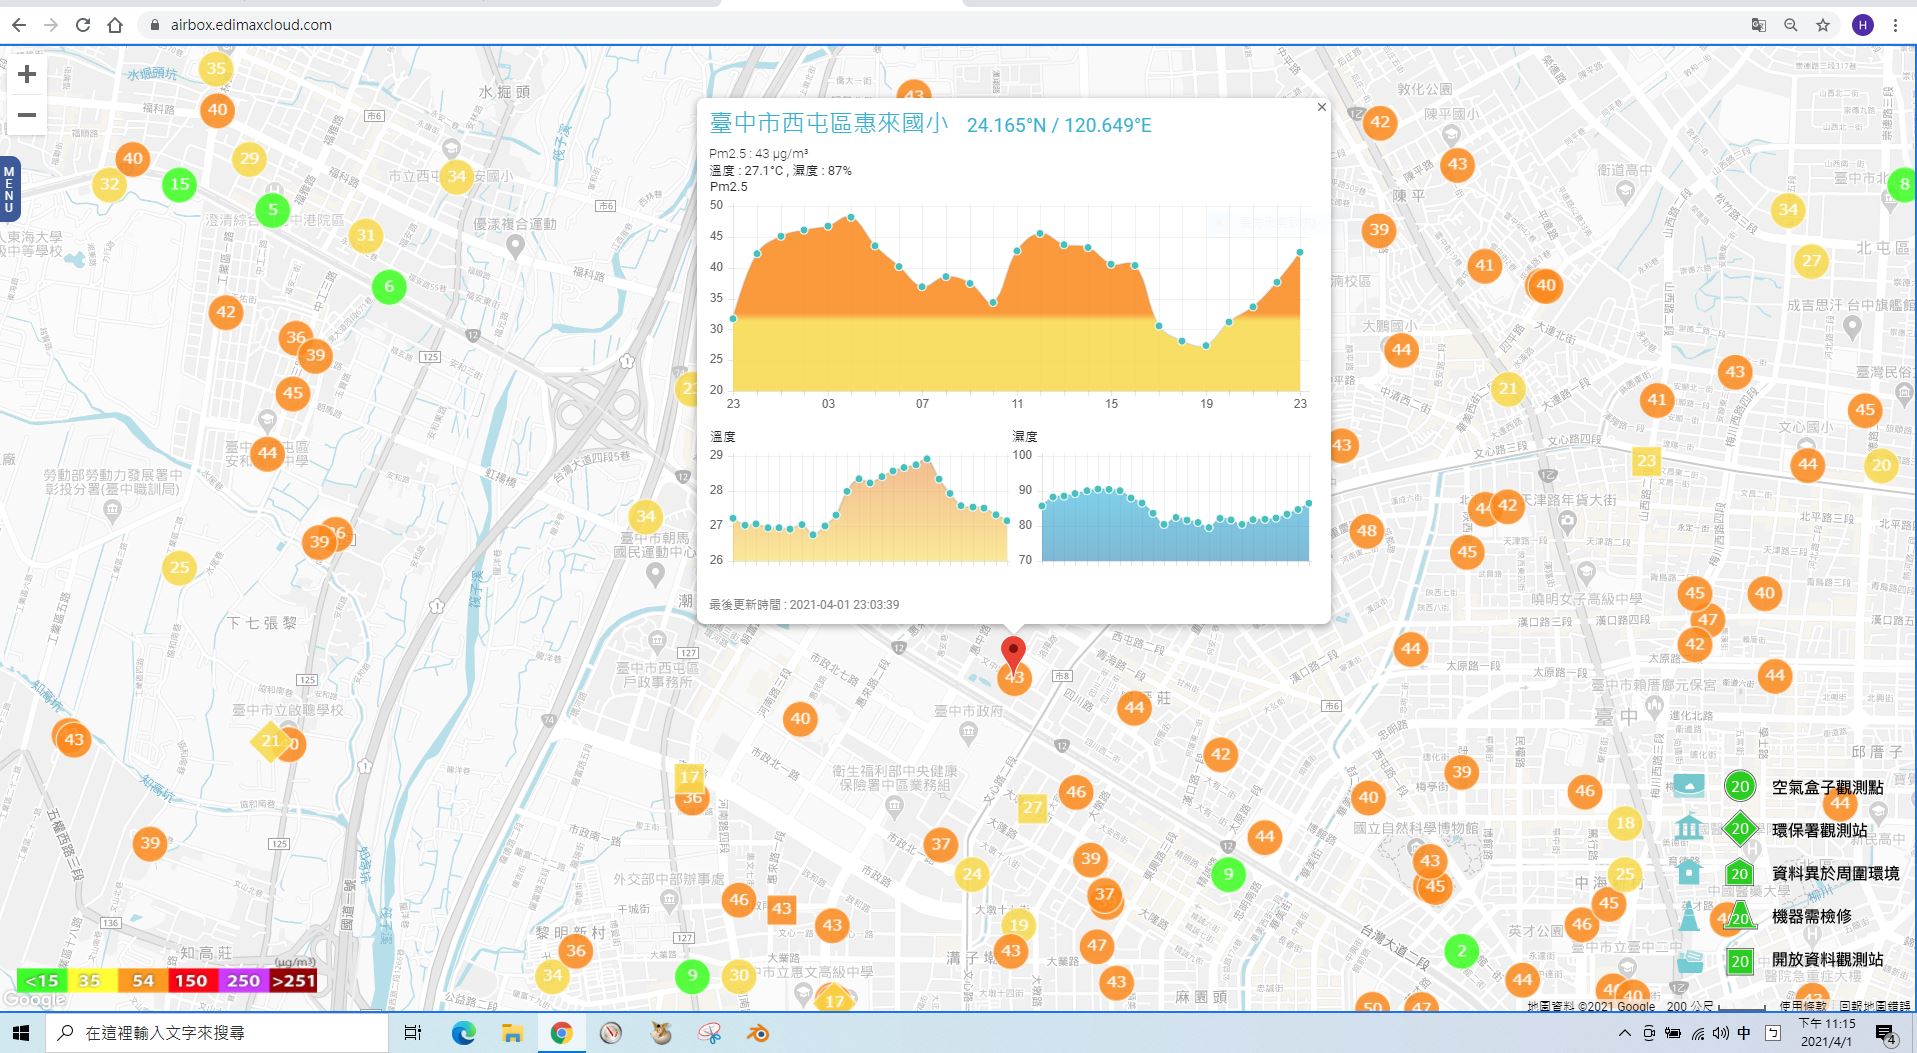Viewport: 1917px width, 1053px height.
Task: Open yellow square marker showing 23
Action: 1646,461
